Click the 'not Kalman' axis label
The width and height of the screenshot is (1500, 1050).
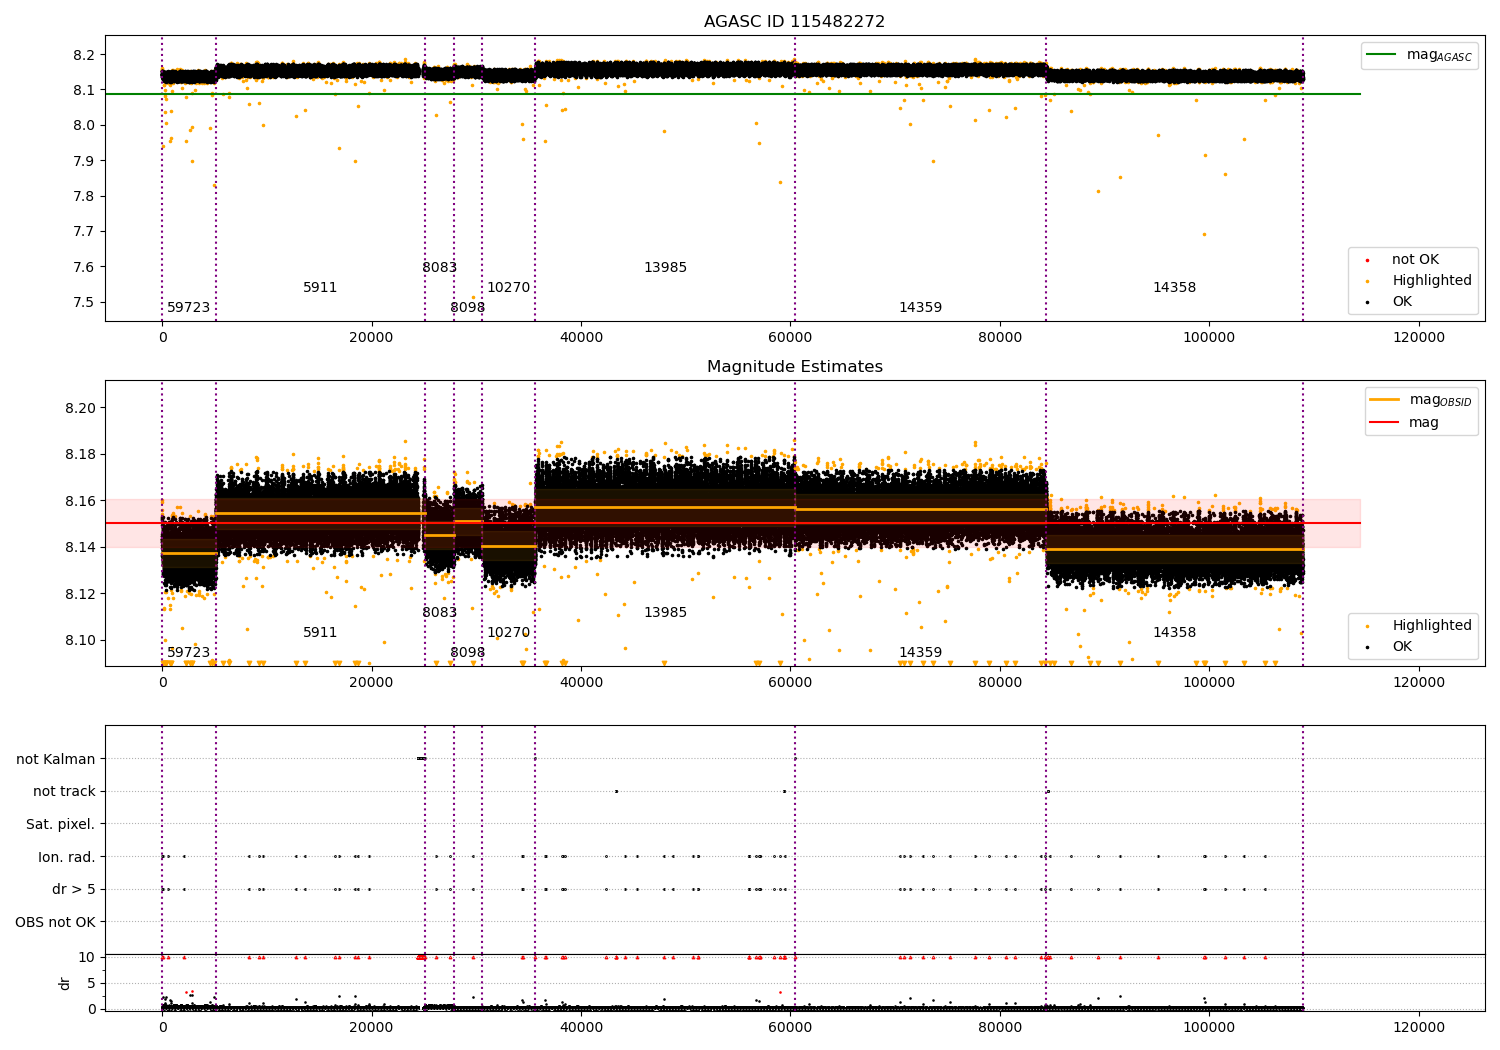56,759
